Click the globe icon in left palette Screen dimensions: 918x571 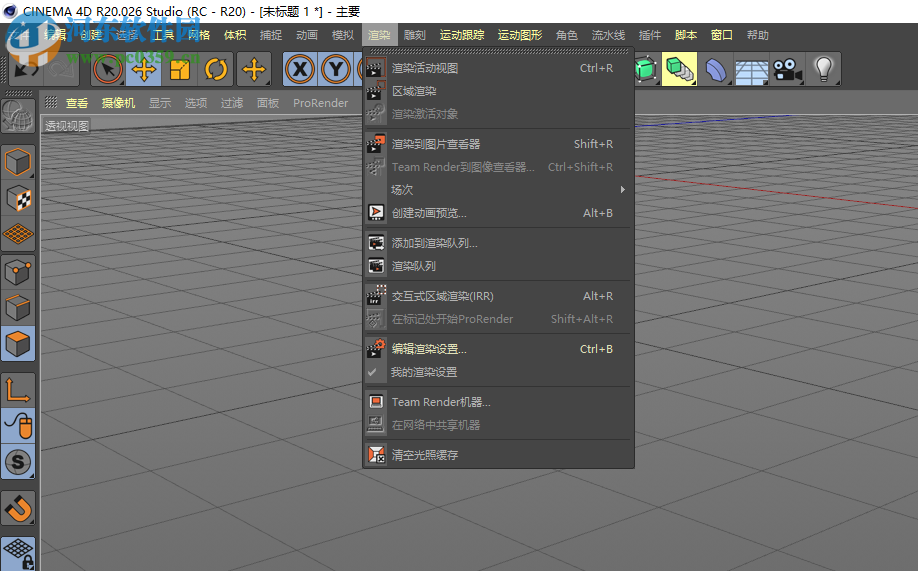click(18, 115)
